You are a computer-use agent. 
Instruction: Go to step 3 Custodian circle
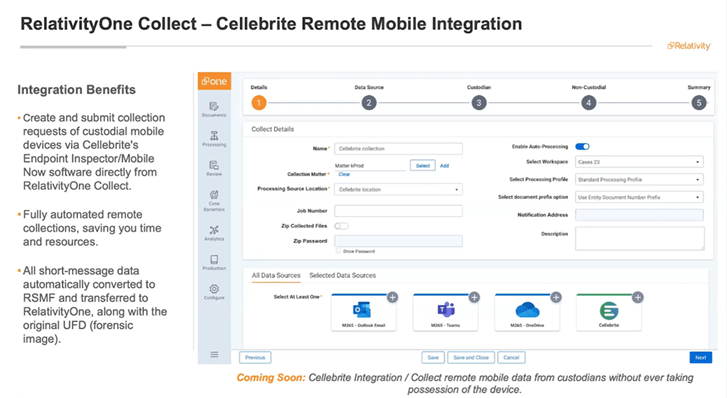[x=479, y=103]
